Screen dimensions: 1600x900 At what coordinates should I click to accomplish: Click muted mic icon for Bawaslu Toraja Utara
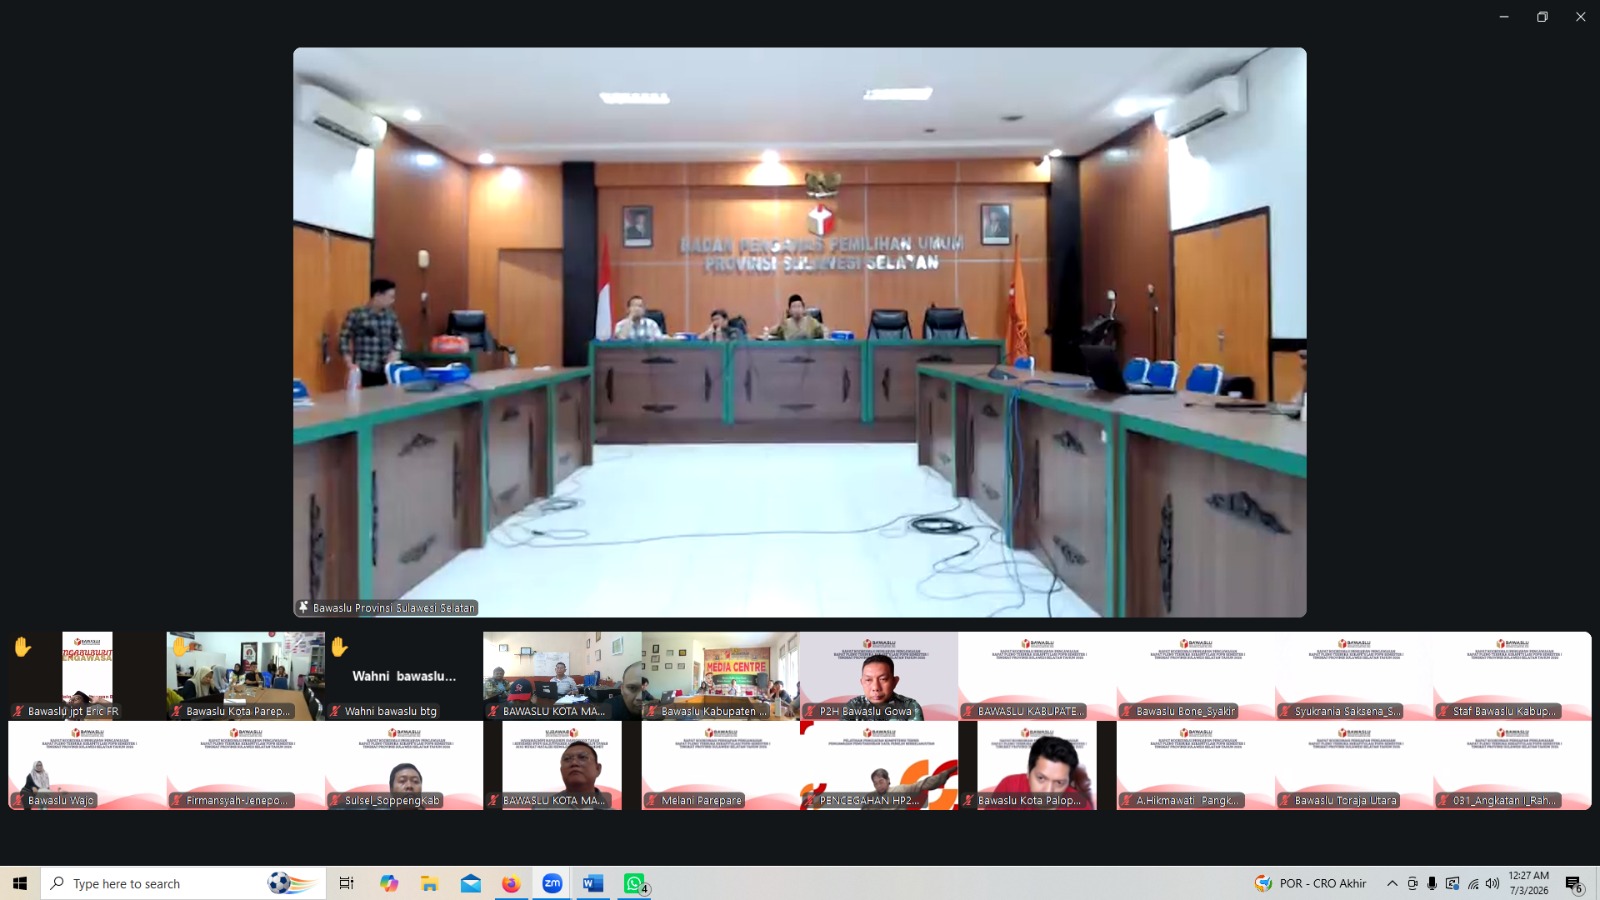[1285, 801]
